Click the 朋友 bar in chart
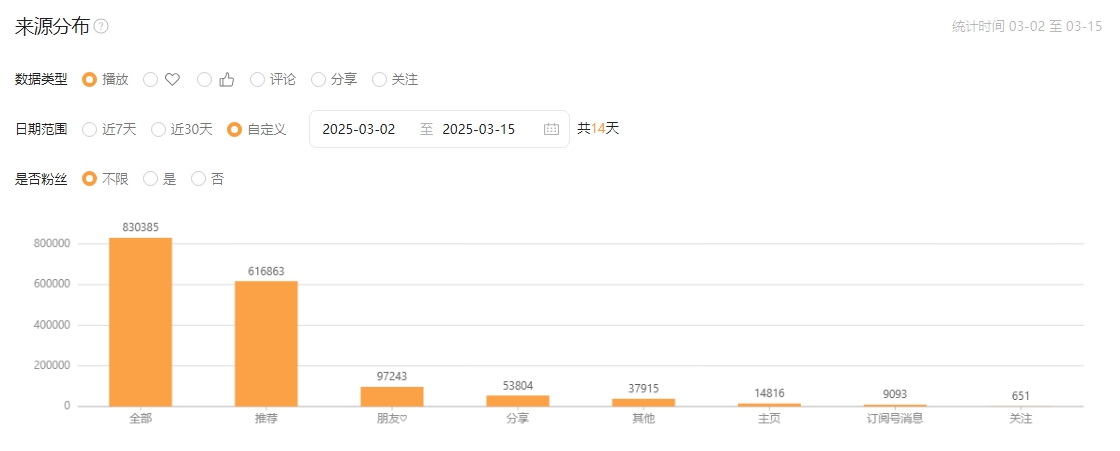 click(392, 397)
